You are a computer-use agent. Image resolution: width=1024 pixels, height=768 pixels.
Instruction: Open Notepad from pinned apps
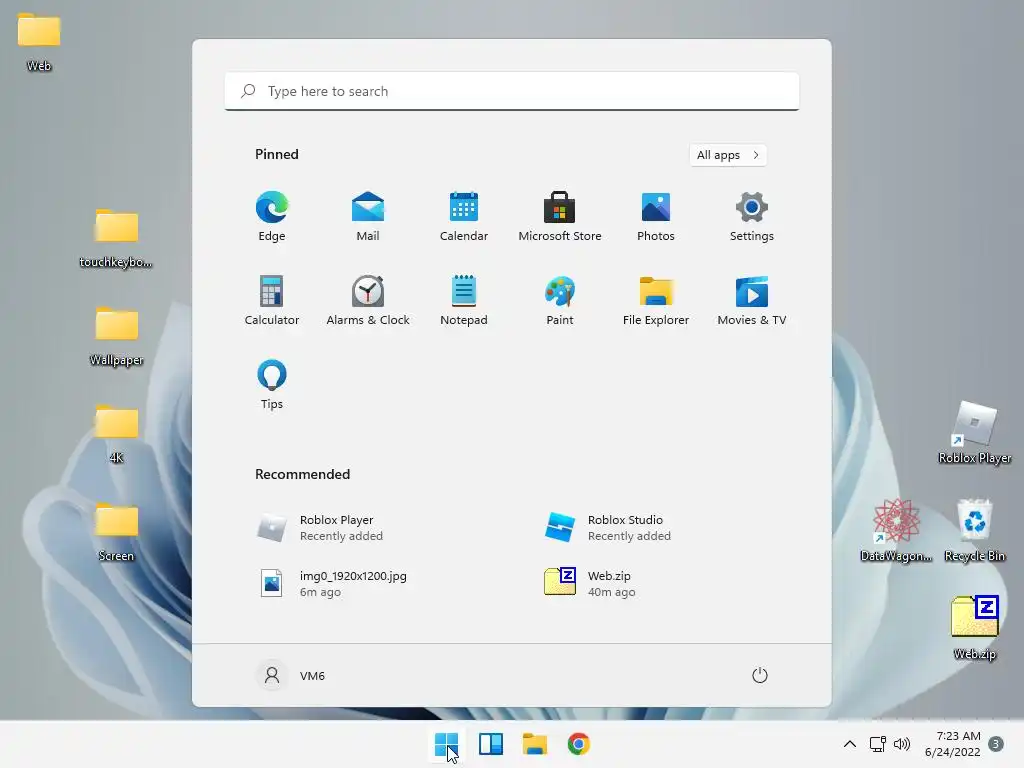click(x=464, y=300)
